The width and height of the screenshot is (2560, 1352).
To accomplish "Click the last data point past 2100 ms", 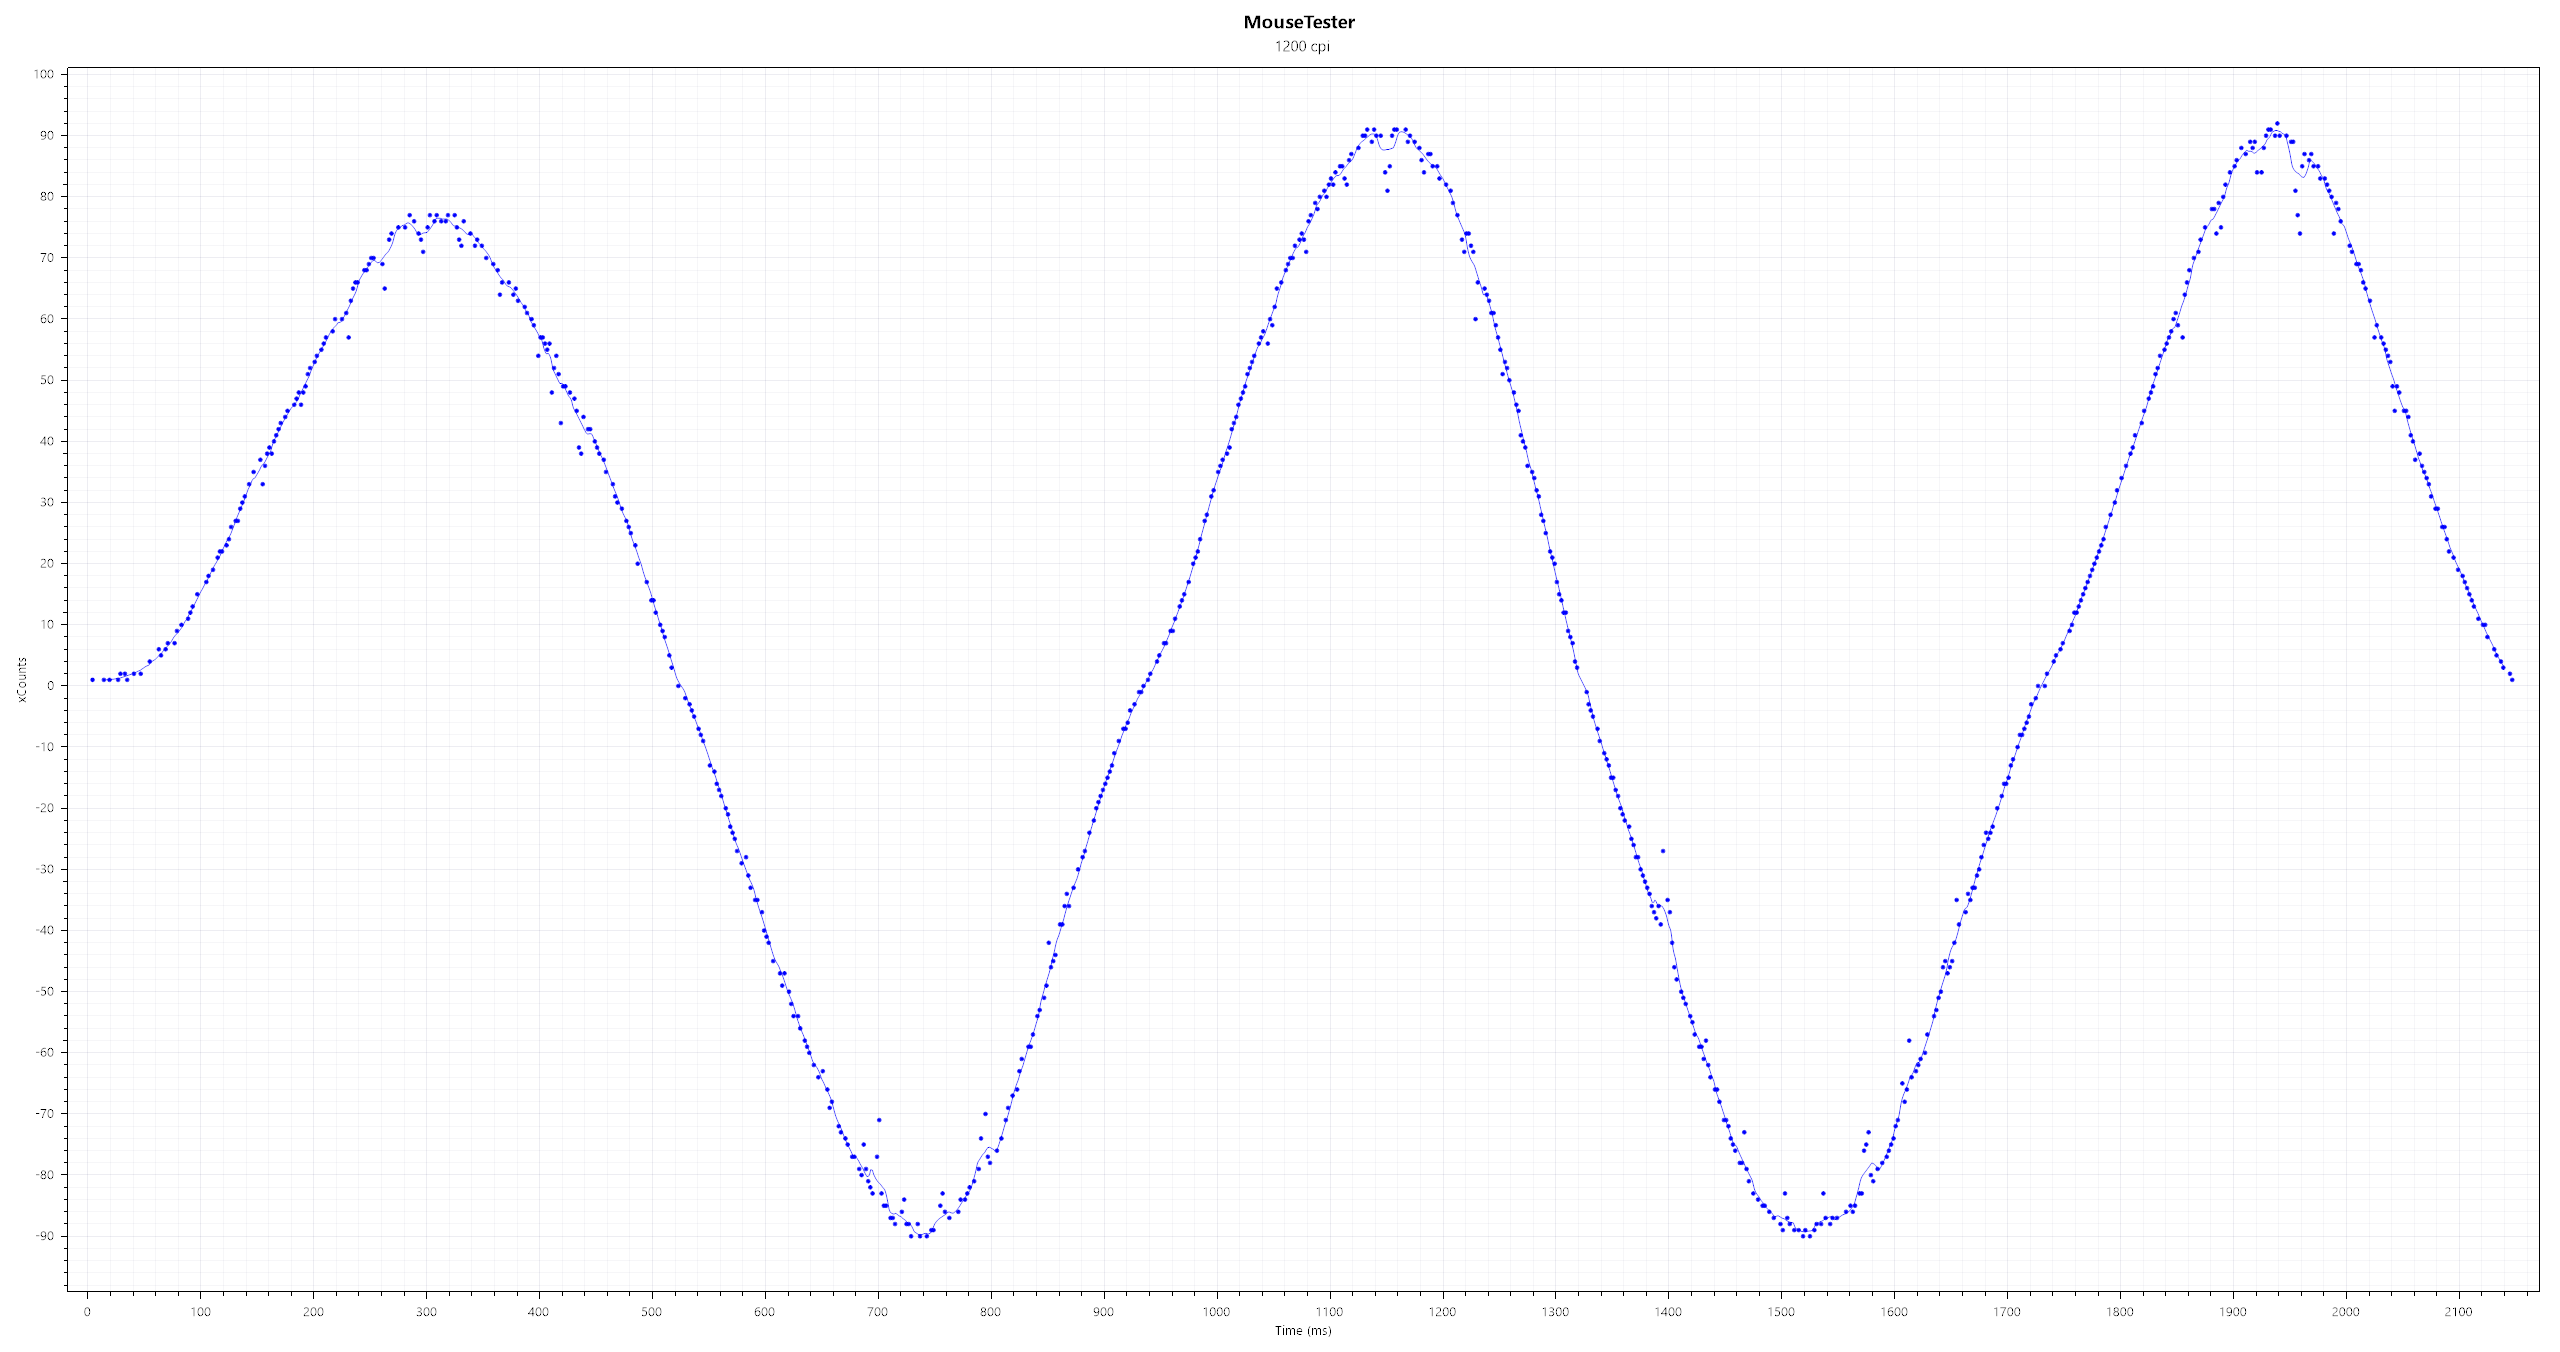I will (2511, 679).
